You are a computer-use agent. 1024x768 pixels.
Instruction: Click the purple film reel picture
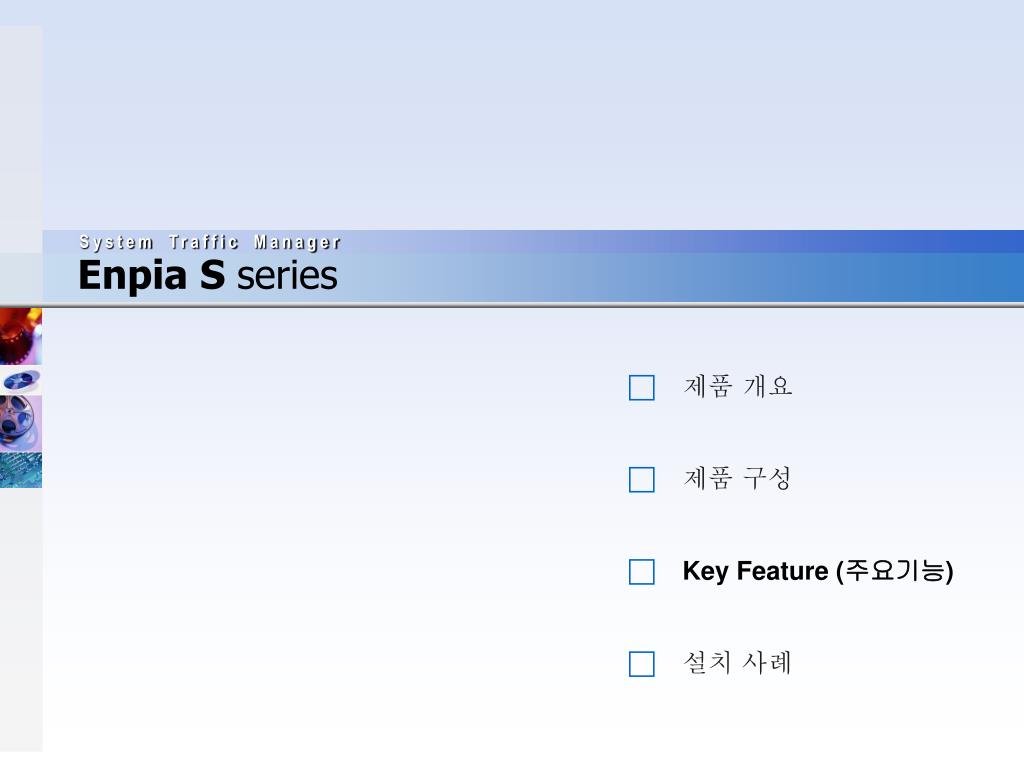21,423
